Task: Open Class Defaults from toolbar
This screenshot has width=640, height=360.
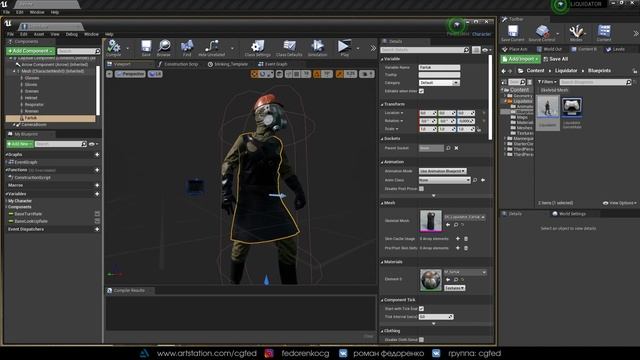Action: 289,48
